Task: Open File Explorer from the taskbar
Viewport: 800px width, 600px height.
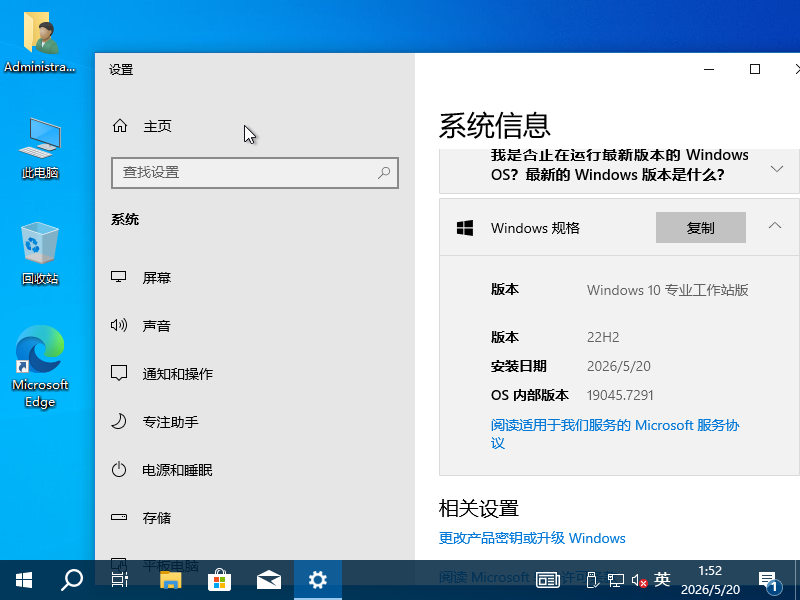Action: pyautogui.click(x=170, y=580)
